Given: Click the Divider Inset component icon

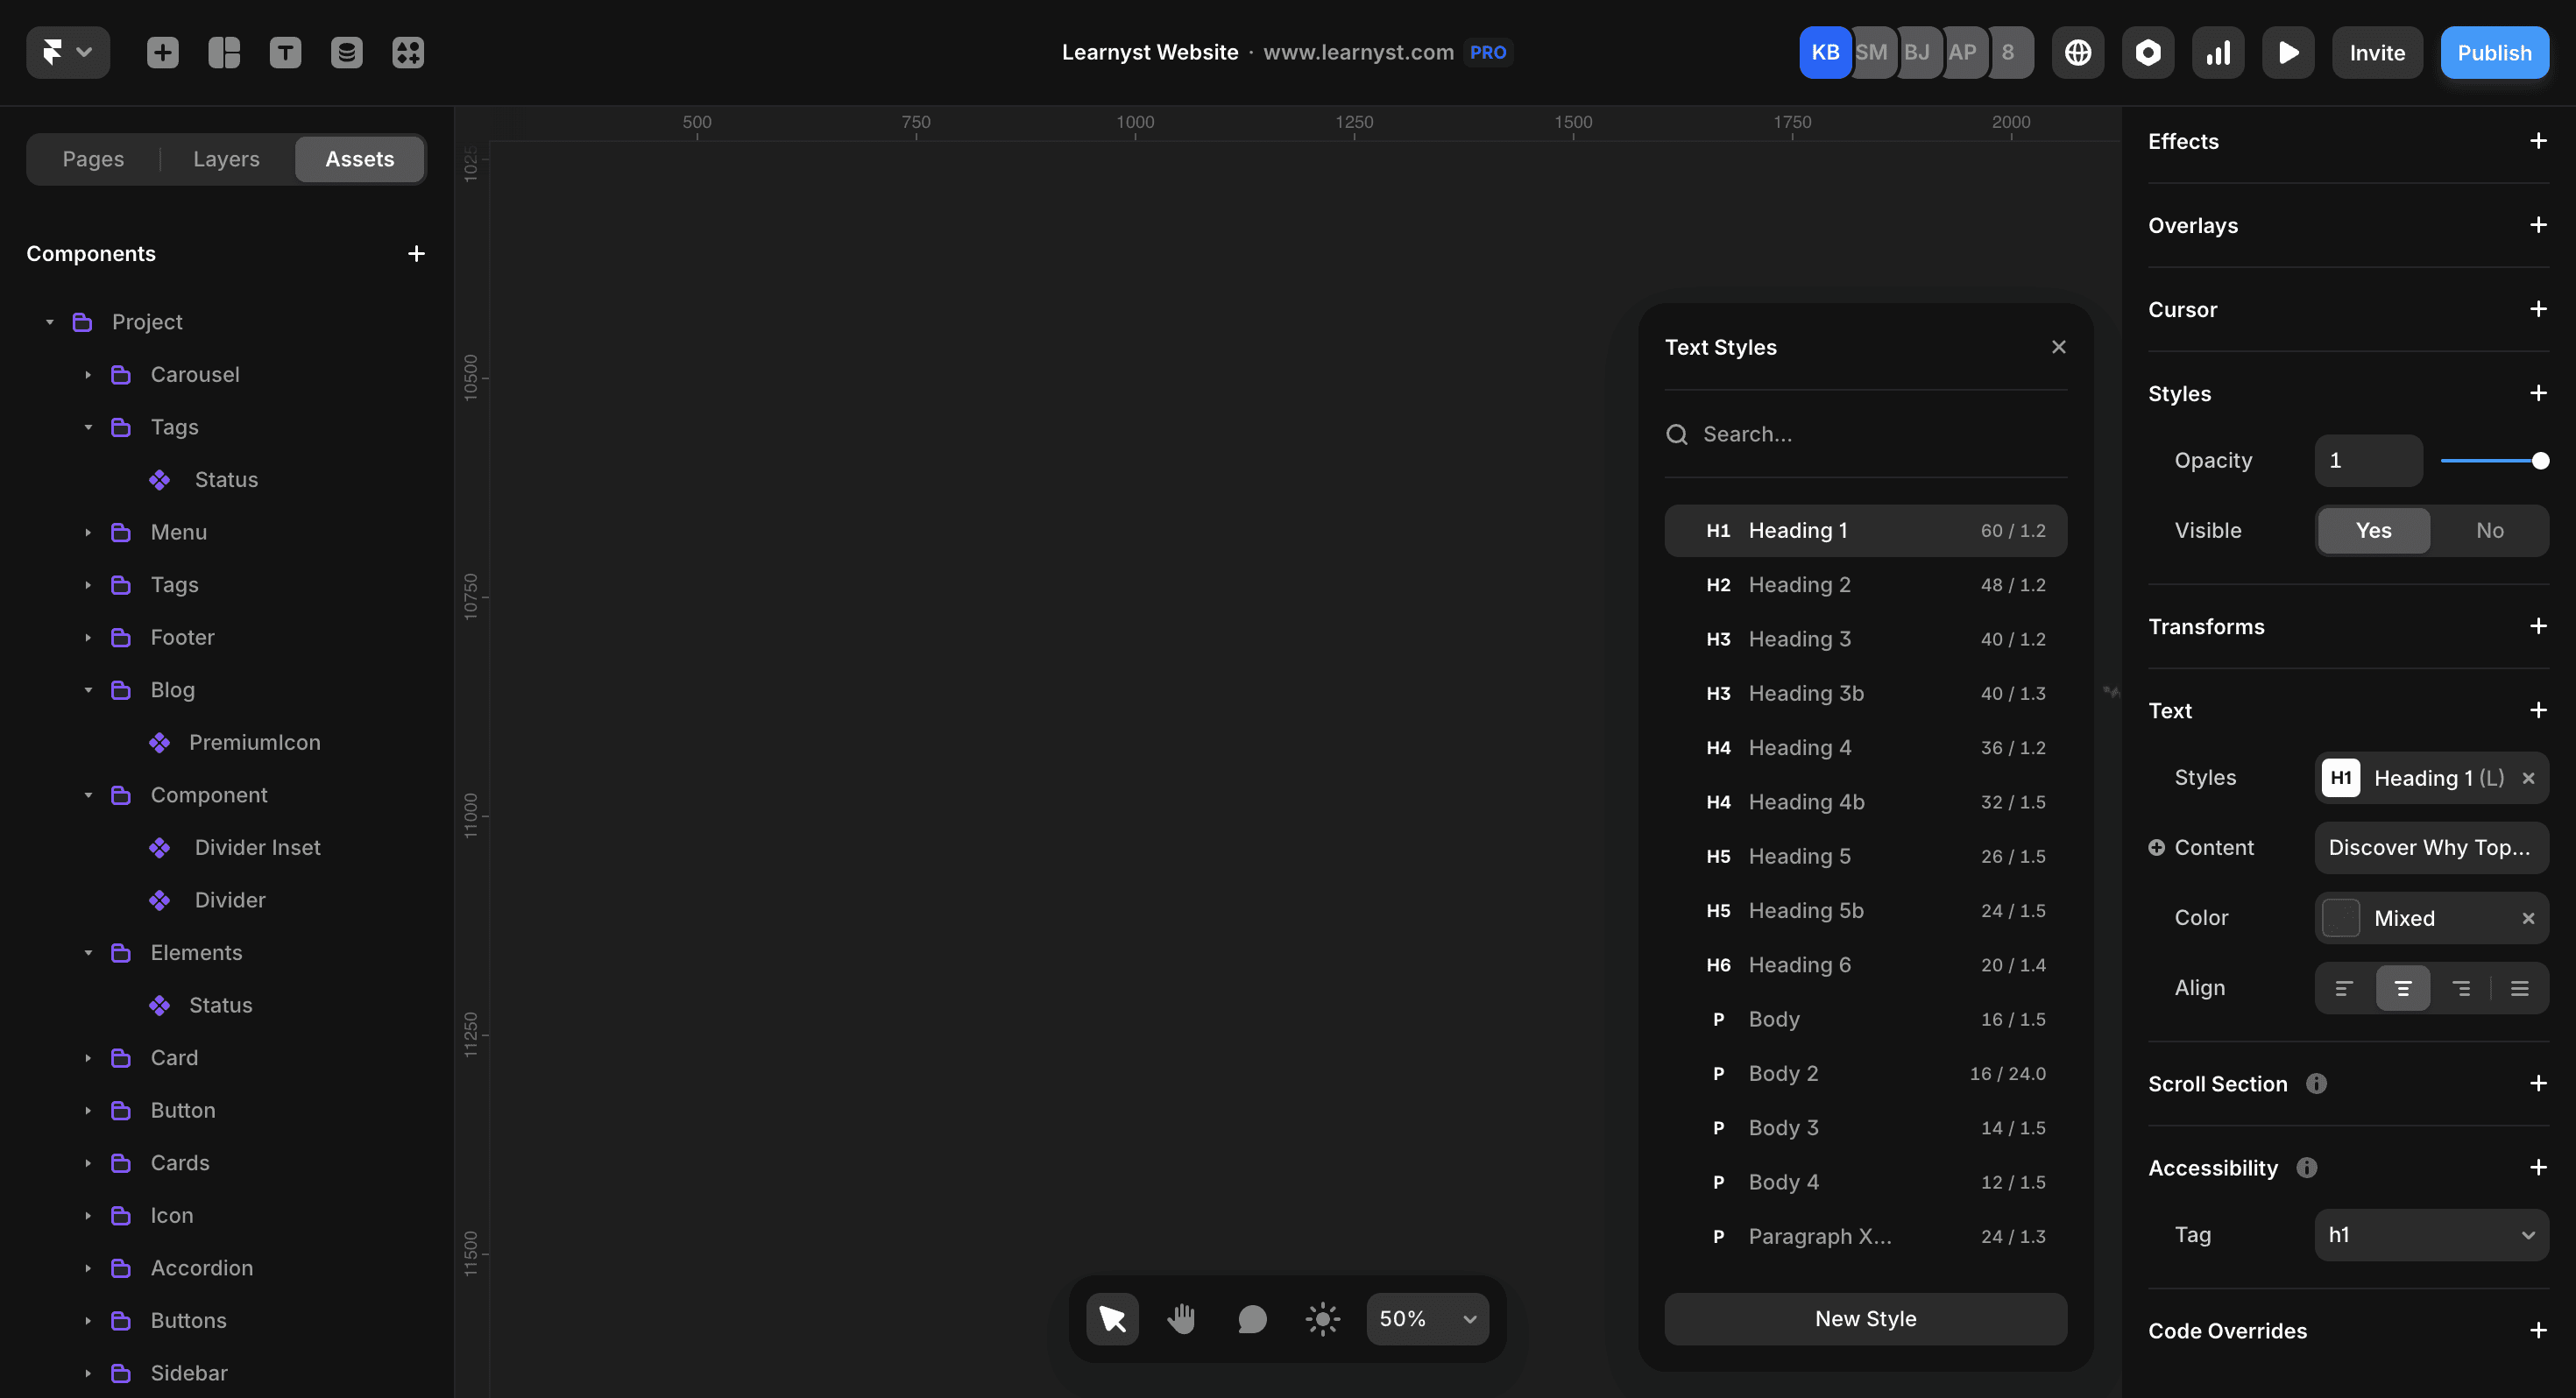Looking at the screenshot, I should [x=160, y=848].
